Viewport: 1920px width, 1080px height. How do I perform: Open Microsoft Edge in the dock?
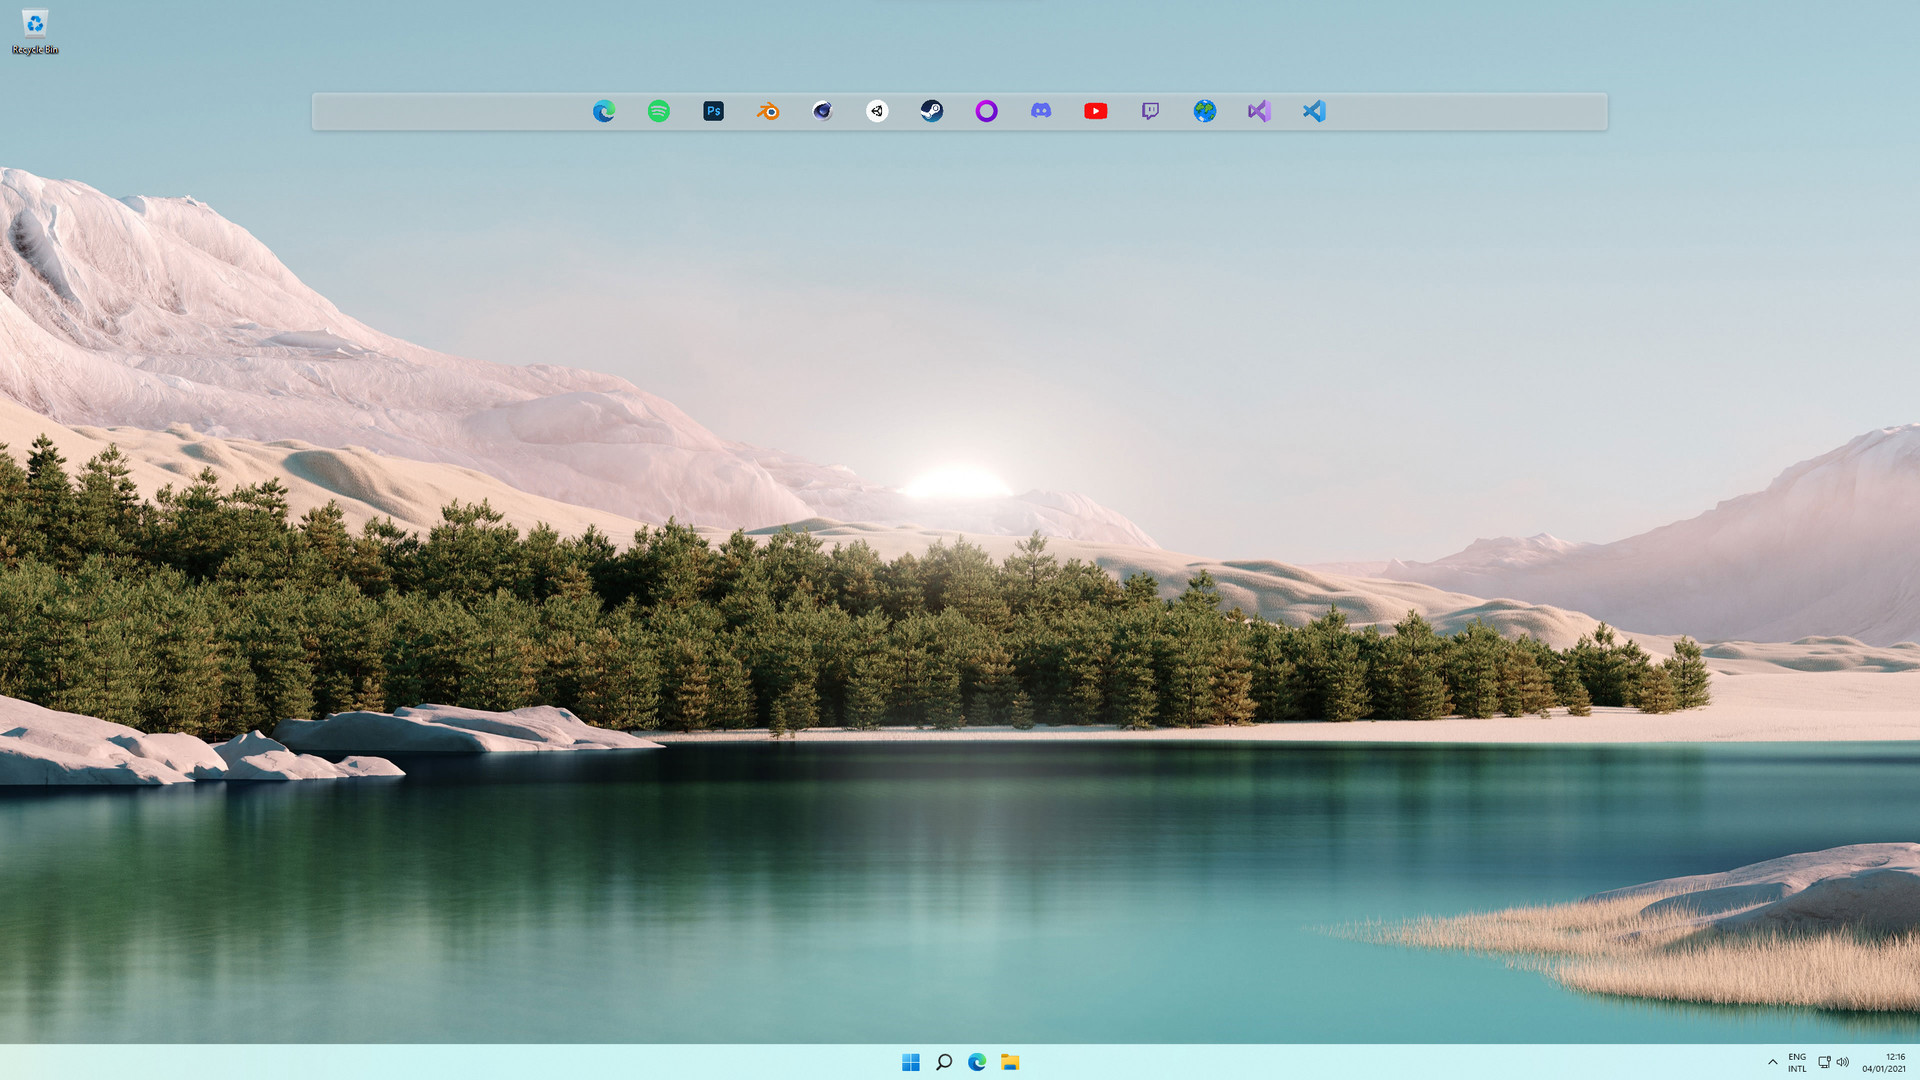[x=604, y=111]
